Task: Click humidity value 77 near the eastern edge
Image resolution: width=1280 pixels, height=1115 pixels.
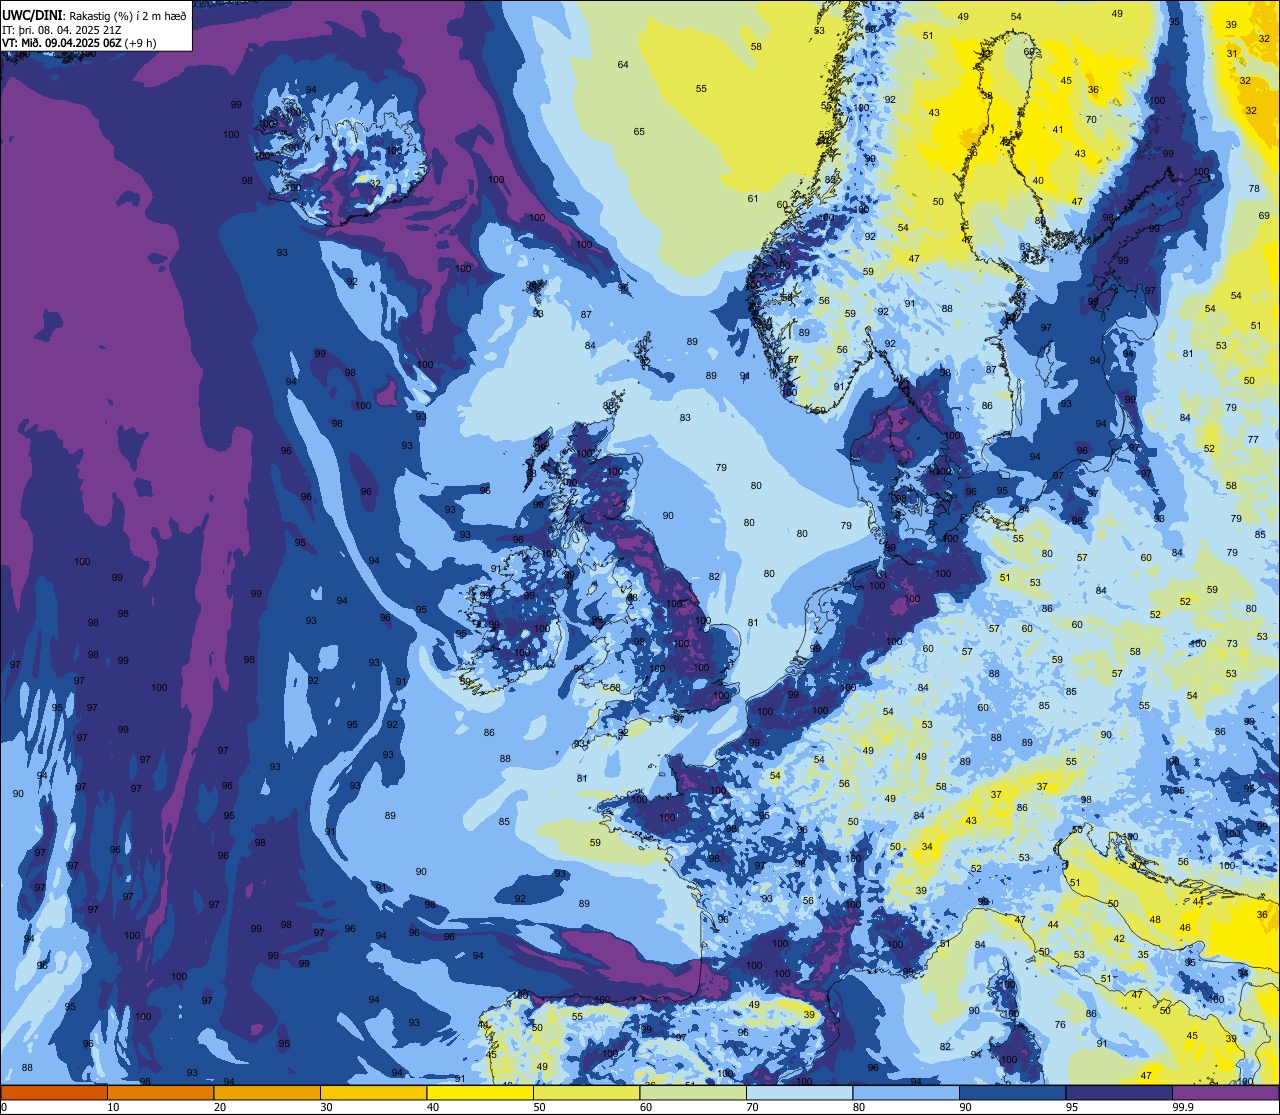Action: pos(1253,440)
